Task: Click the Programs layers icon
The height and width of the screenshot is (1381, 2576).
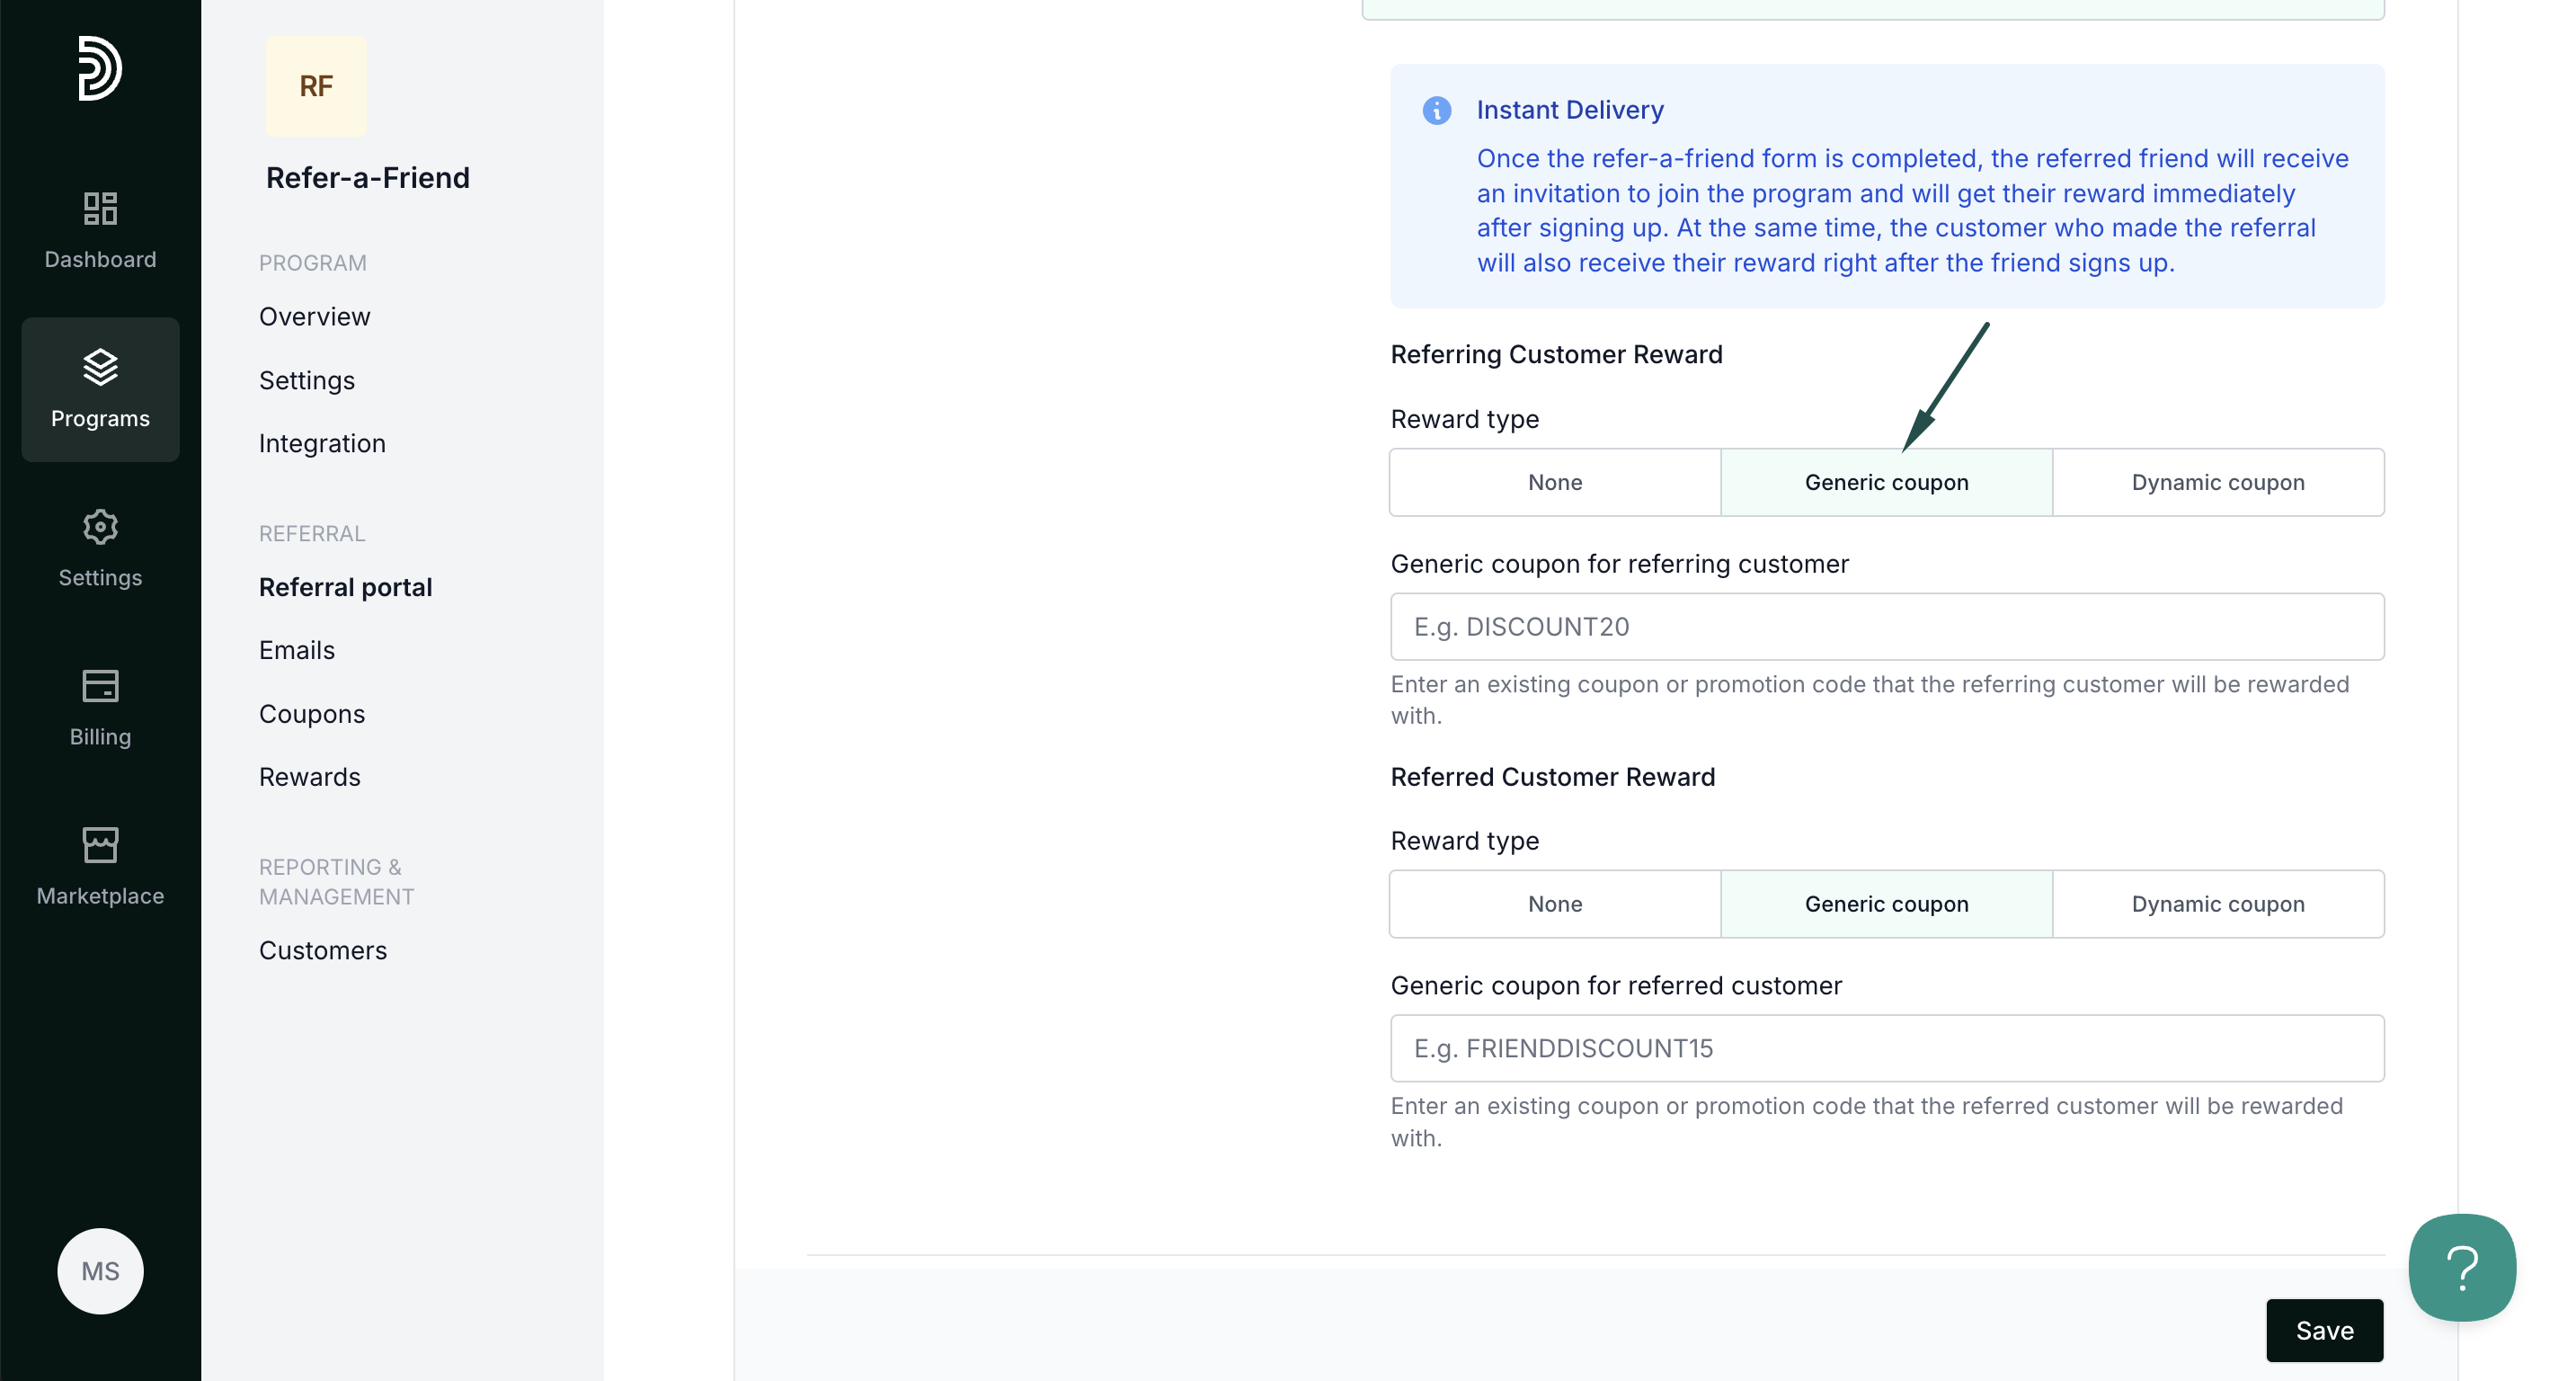Action: click(x=100, y=367)
